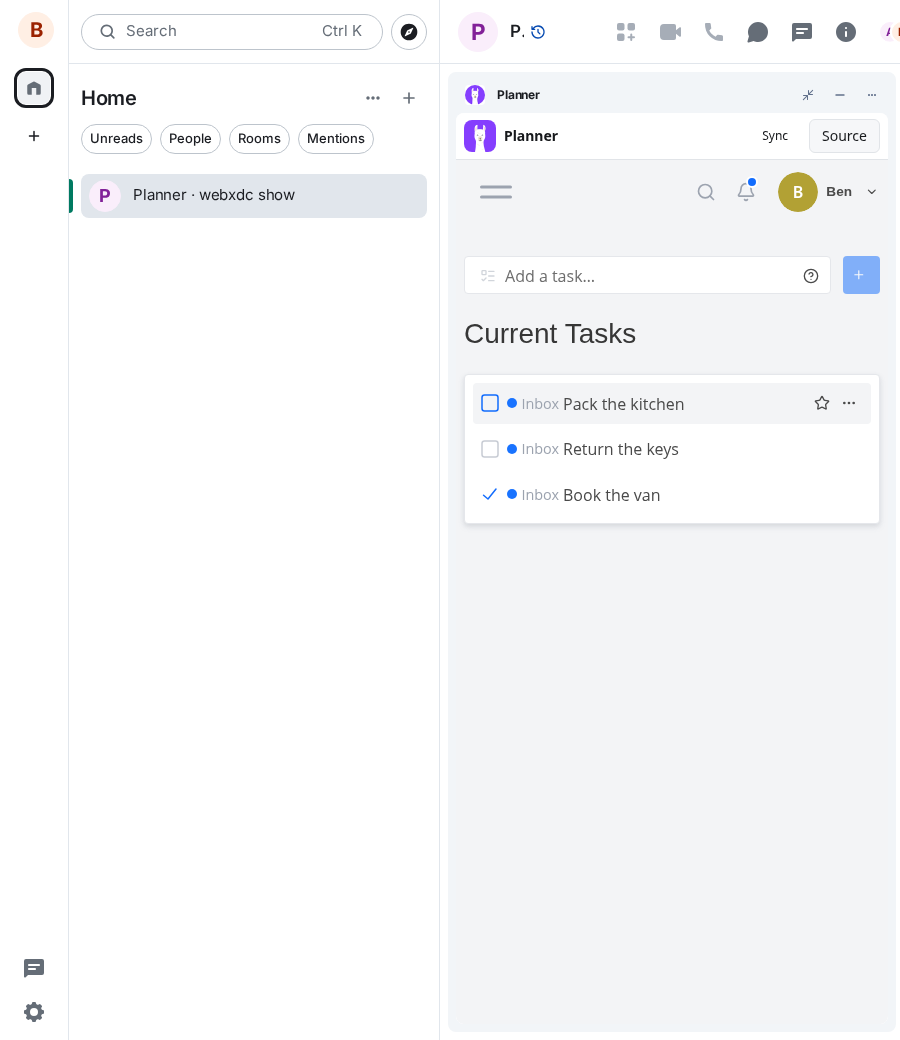
Task: Expand the Ben user menu chevron
Action: pos(871,192)
